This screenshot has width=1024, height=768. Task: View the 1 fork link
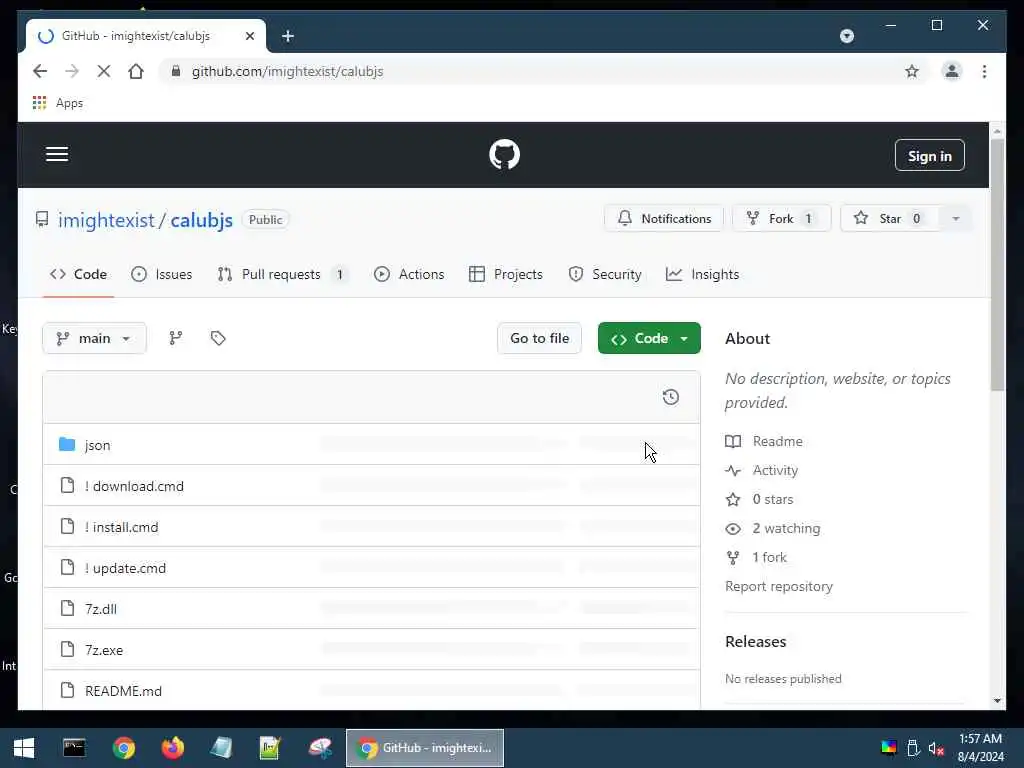[769, 558]
